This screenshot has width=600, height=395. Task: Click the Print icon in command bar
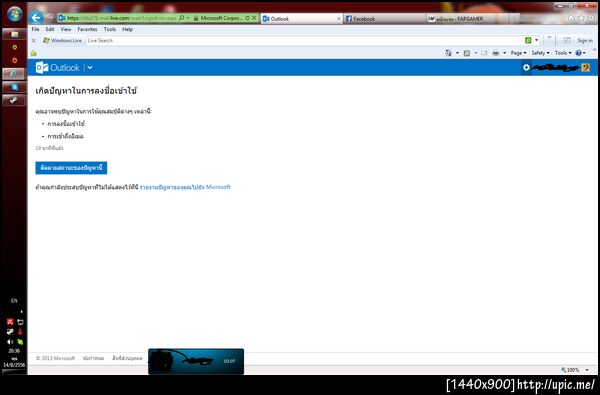(x=496, y=53)
